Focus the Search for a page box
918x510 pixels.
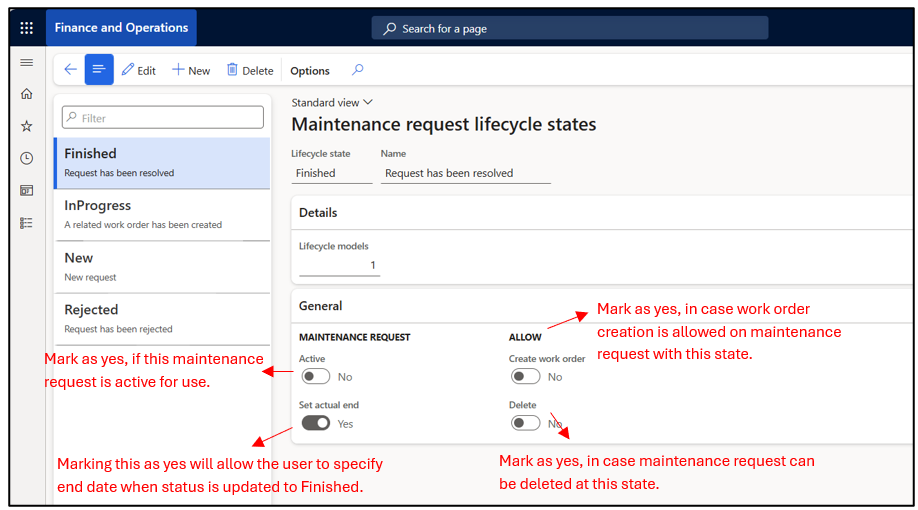point(570,28)
